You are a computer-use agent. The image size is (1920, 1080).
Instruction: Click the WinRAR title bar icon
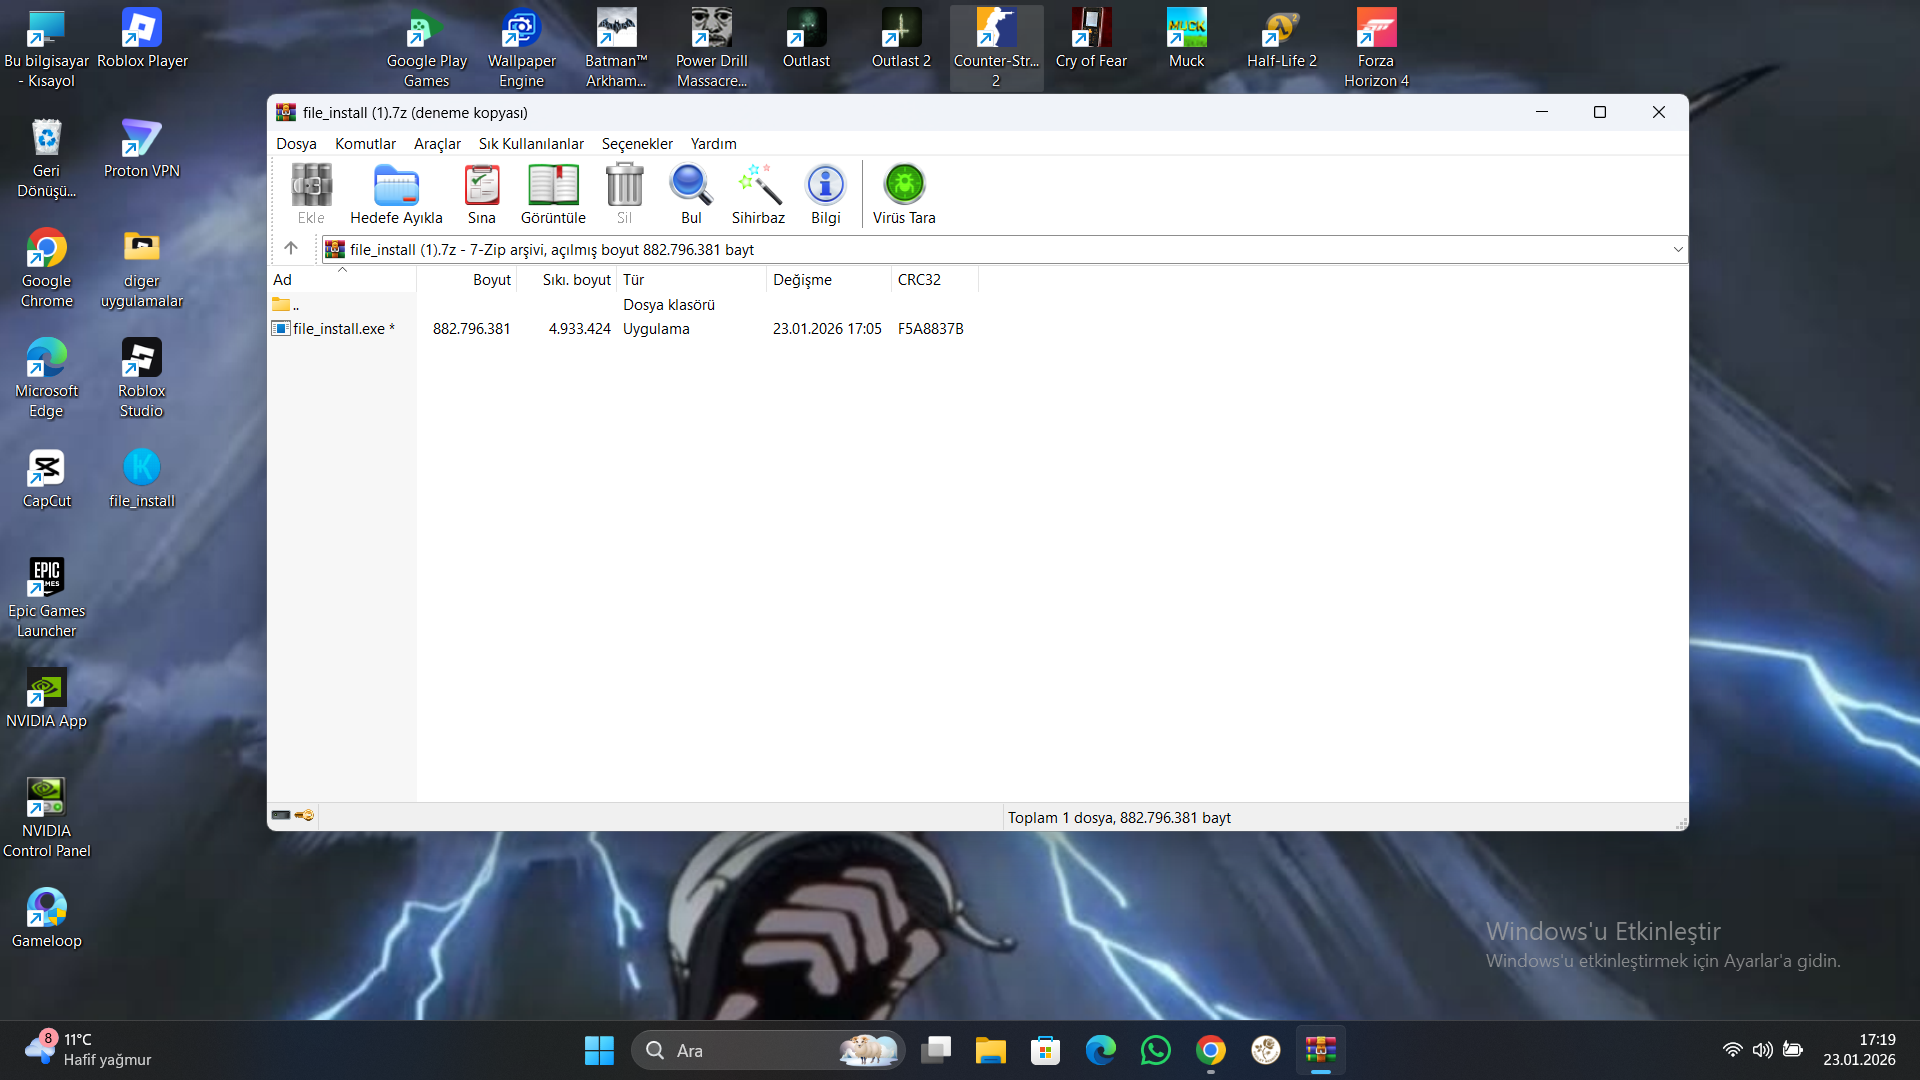[286, 112]
